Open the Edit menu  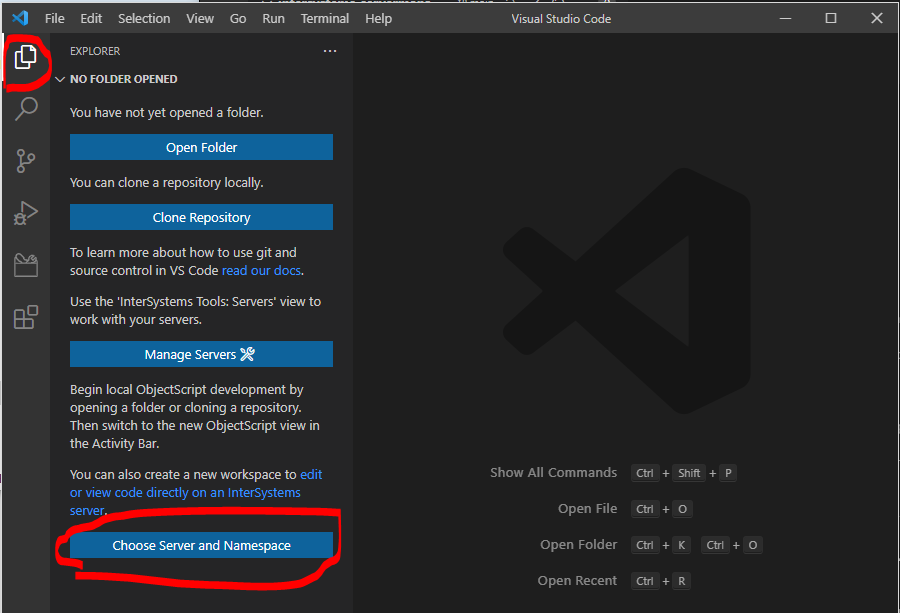91,18
